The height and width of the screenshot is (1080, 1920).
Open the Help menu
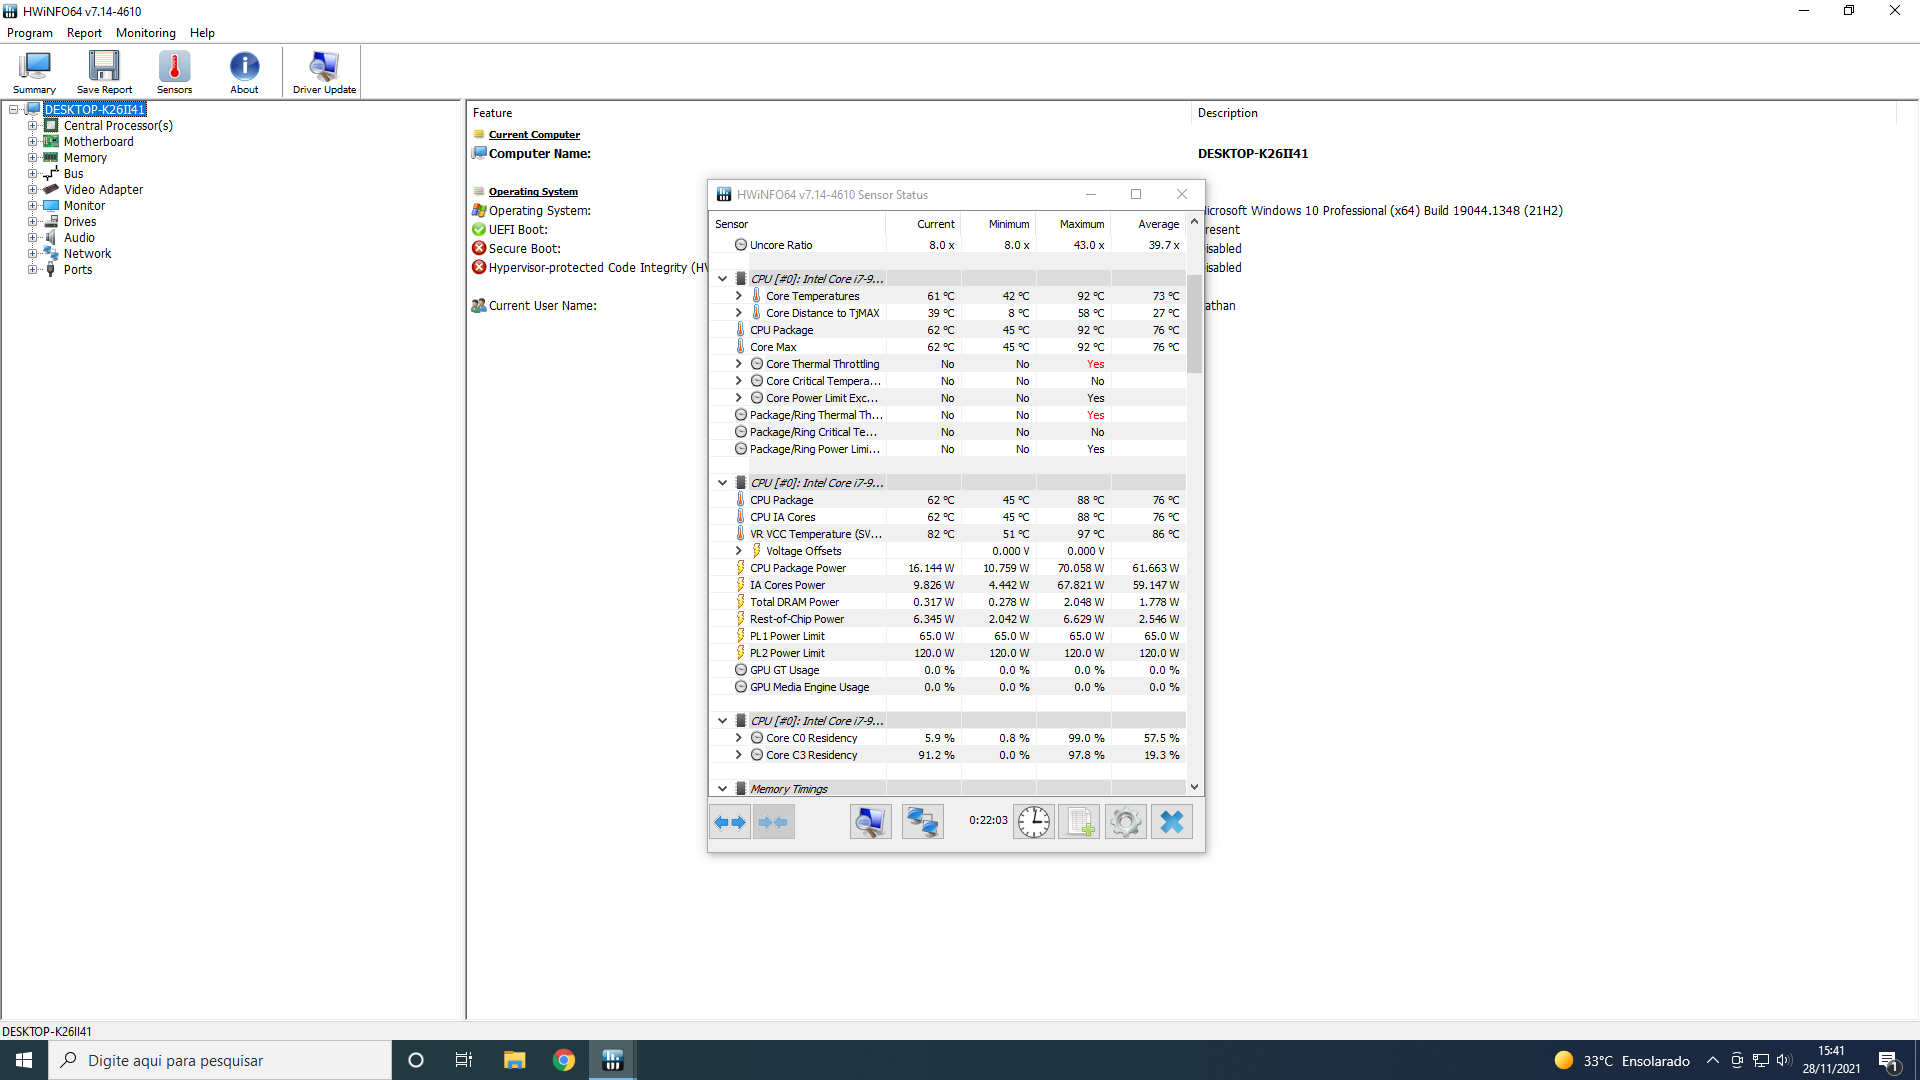click(x=202, y=33)
